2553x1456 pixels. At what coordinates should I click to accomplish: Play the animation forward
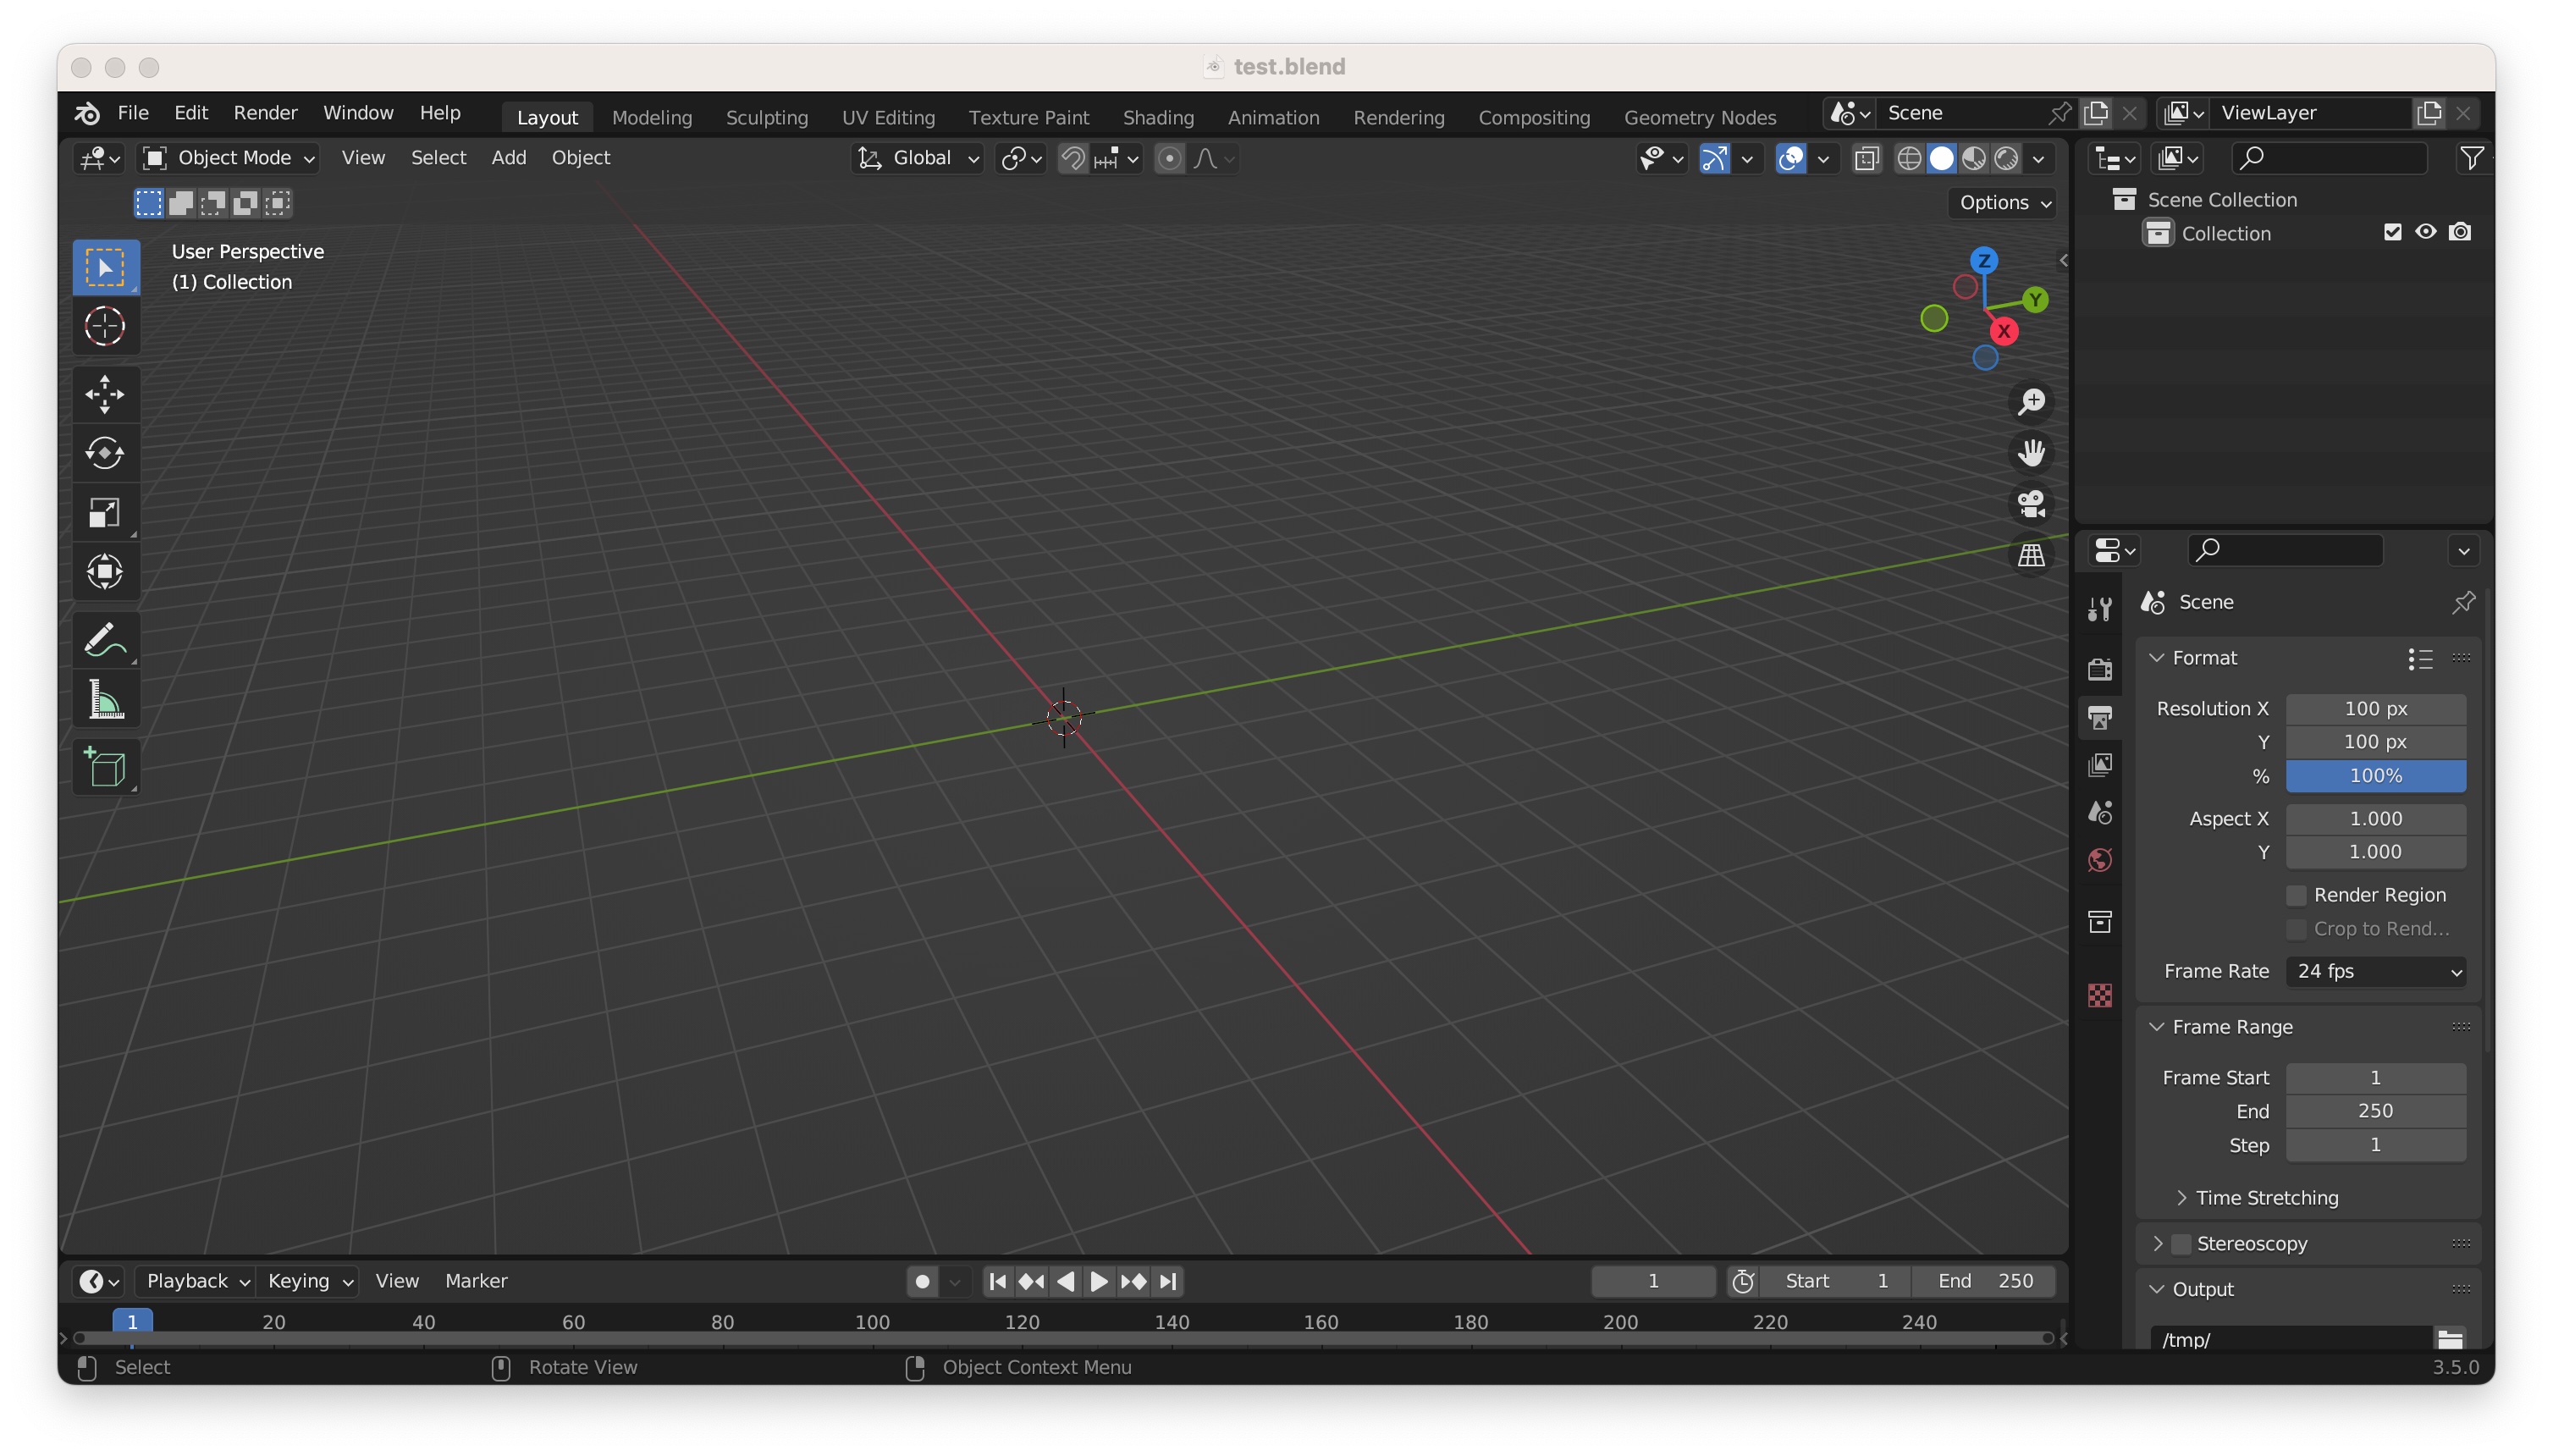(x=1098, y=1281)
